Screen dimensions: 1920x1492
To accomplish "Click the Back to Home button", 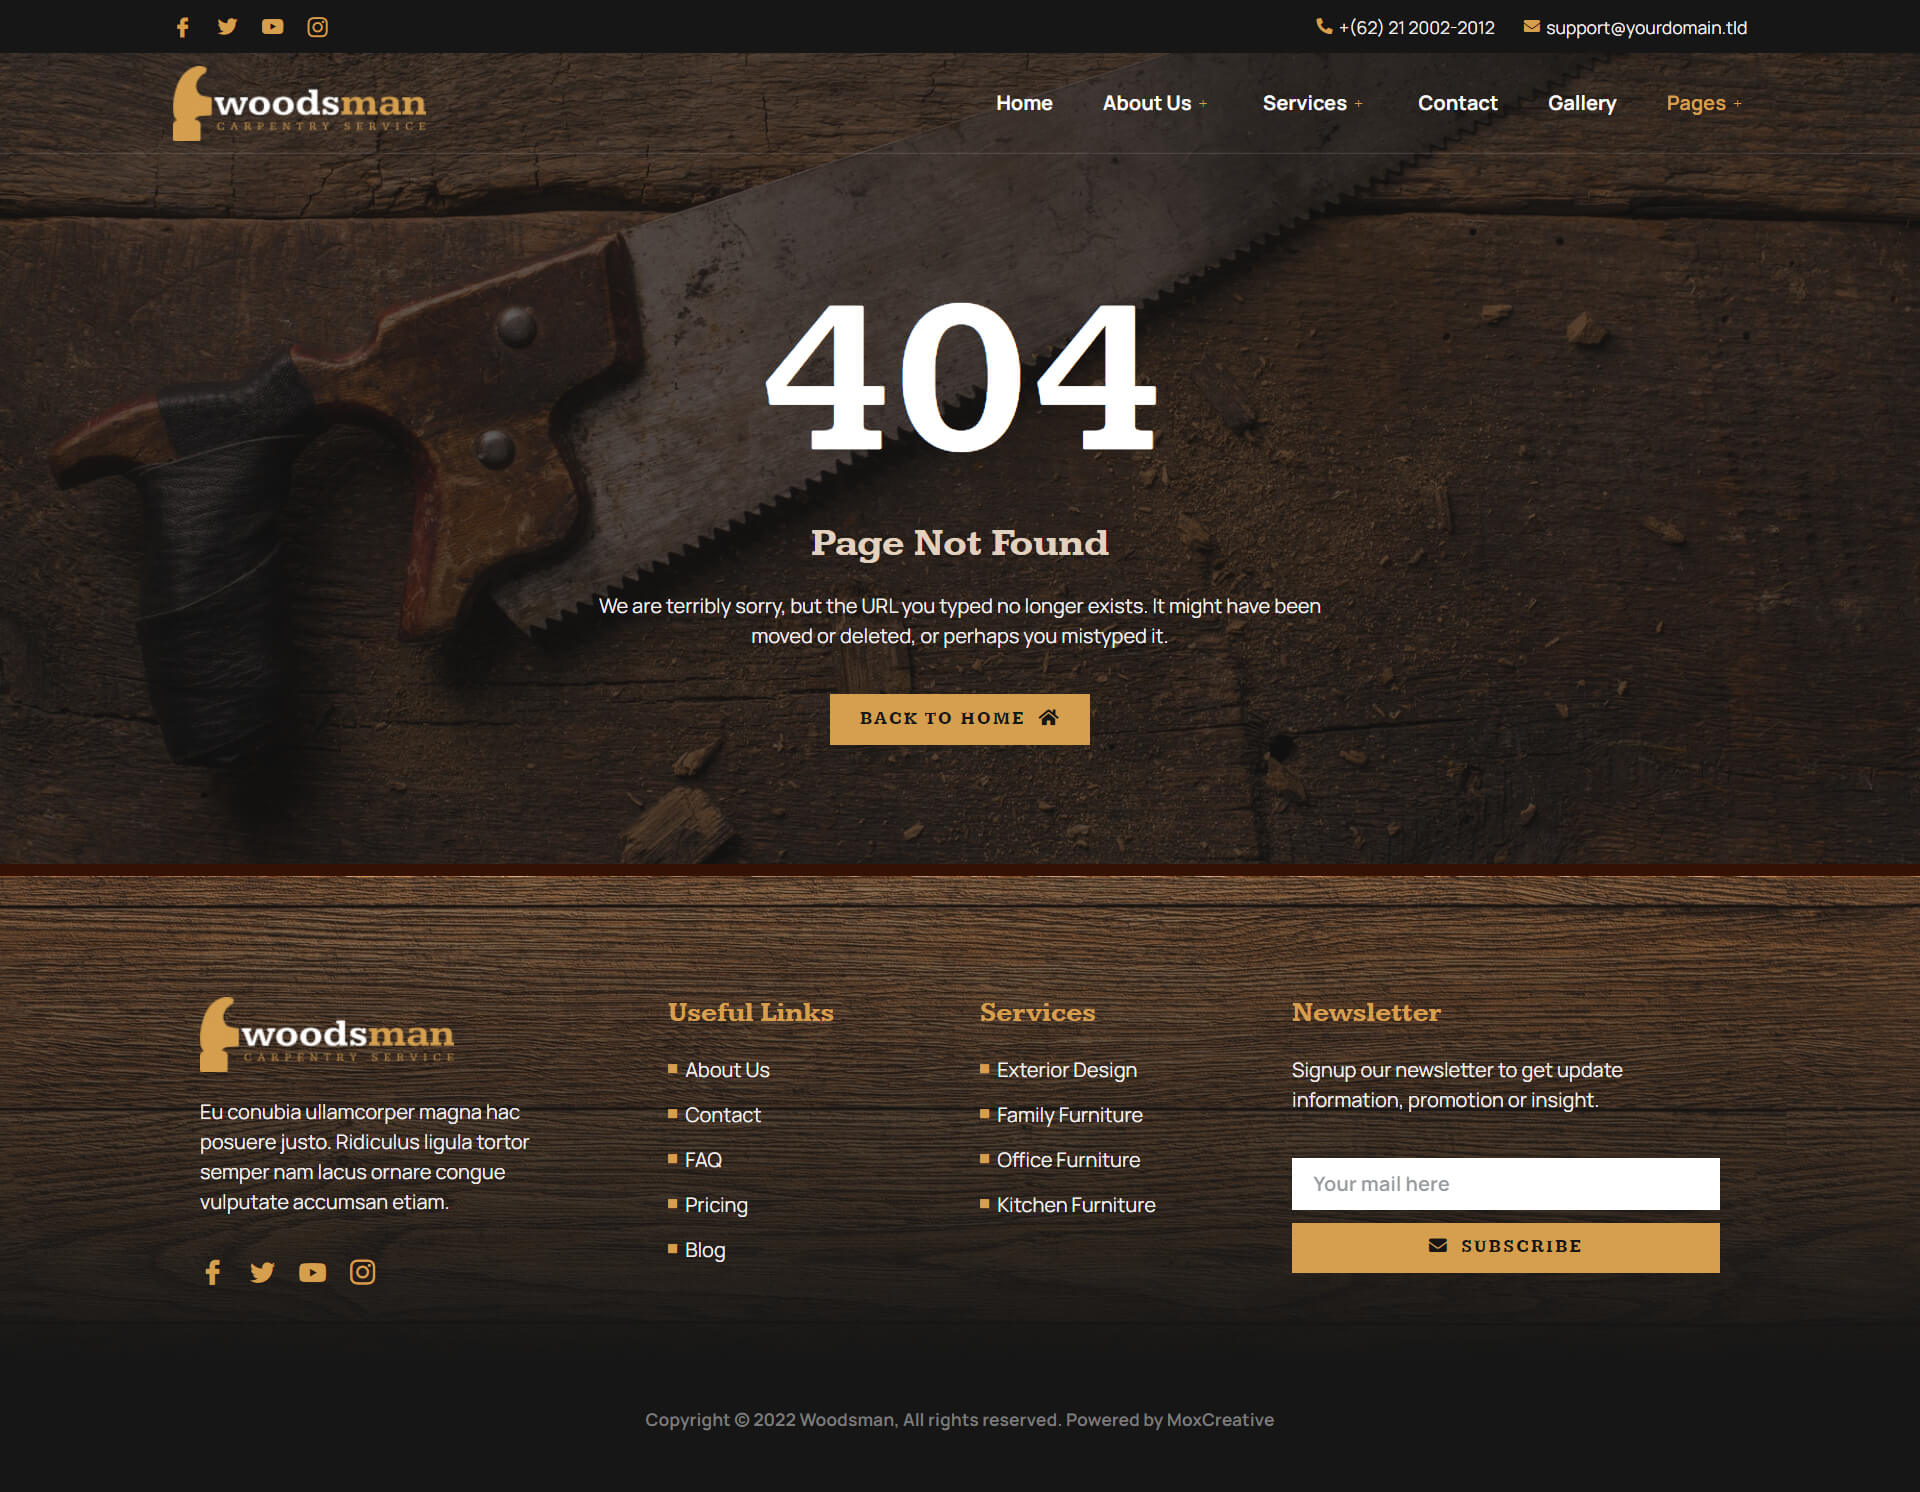I will coord(959,719).
